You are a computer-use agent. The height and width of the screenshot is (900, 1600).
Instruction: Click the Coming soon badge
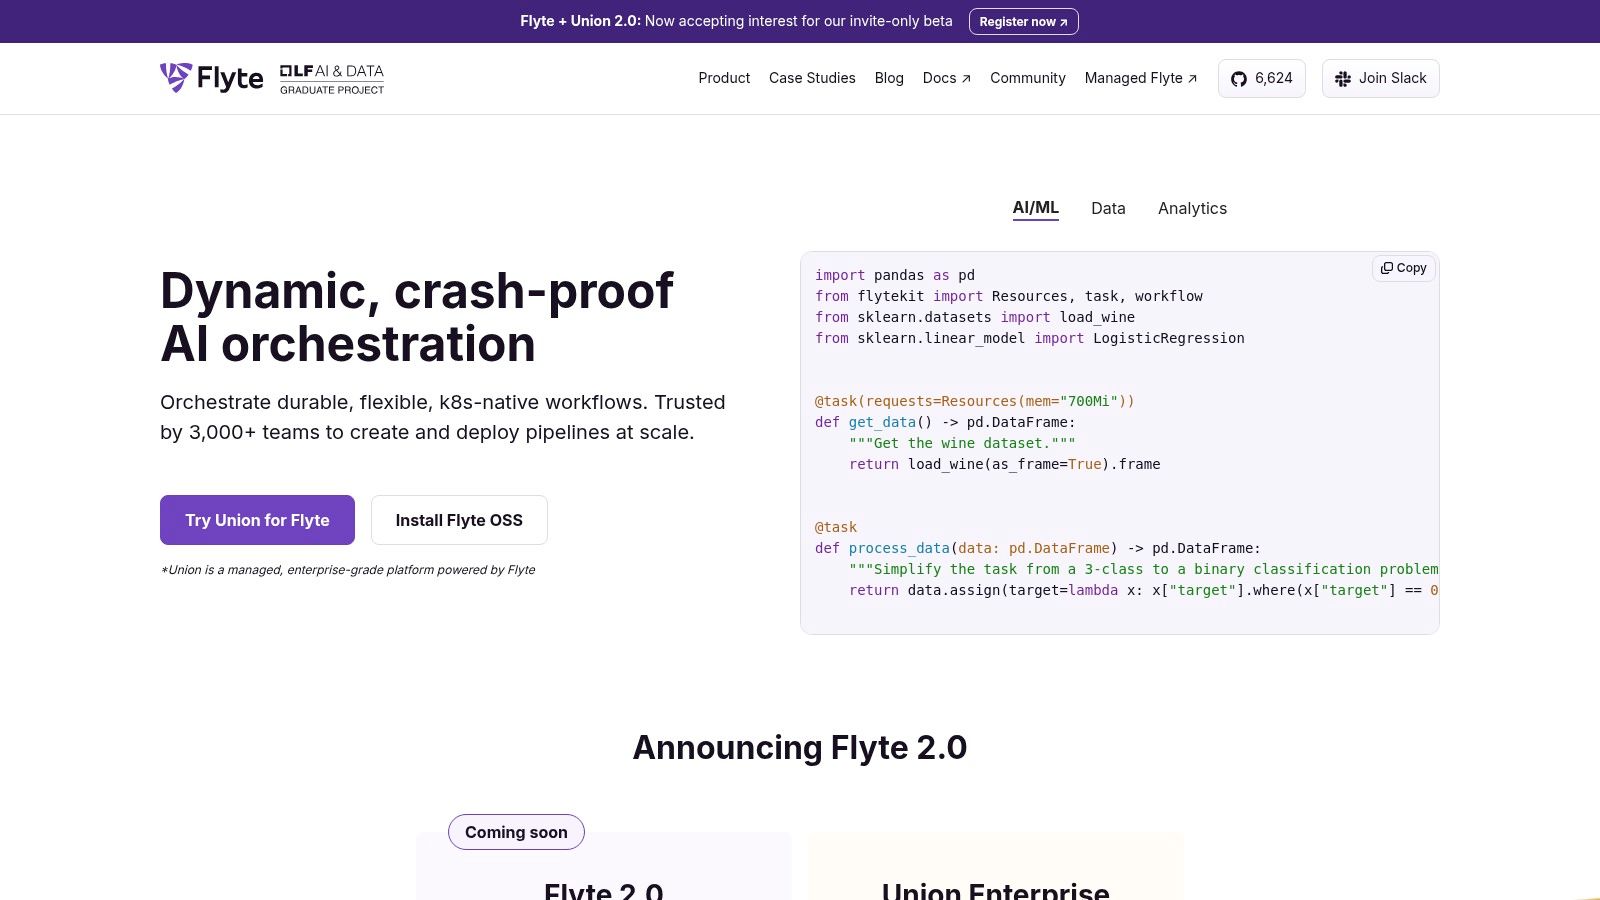click(x=515, y=832)
